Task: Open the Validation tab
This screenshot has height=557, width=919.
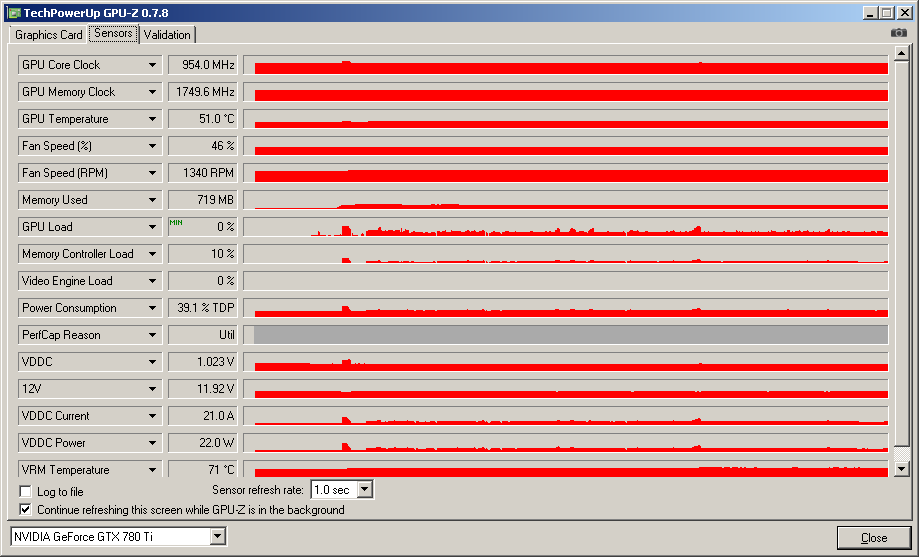Action: 167,35
